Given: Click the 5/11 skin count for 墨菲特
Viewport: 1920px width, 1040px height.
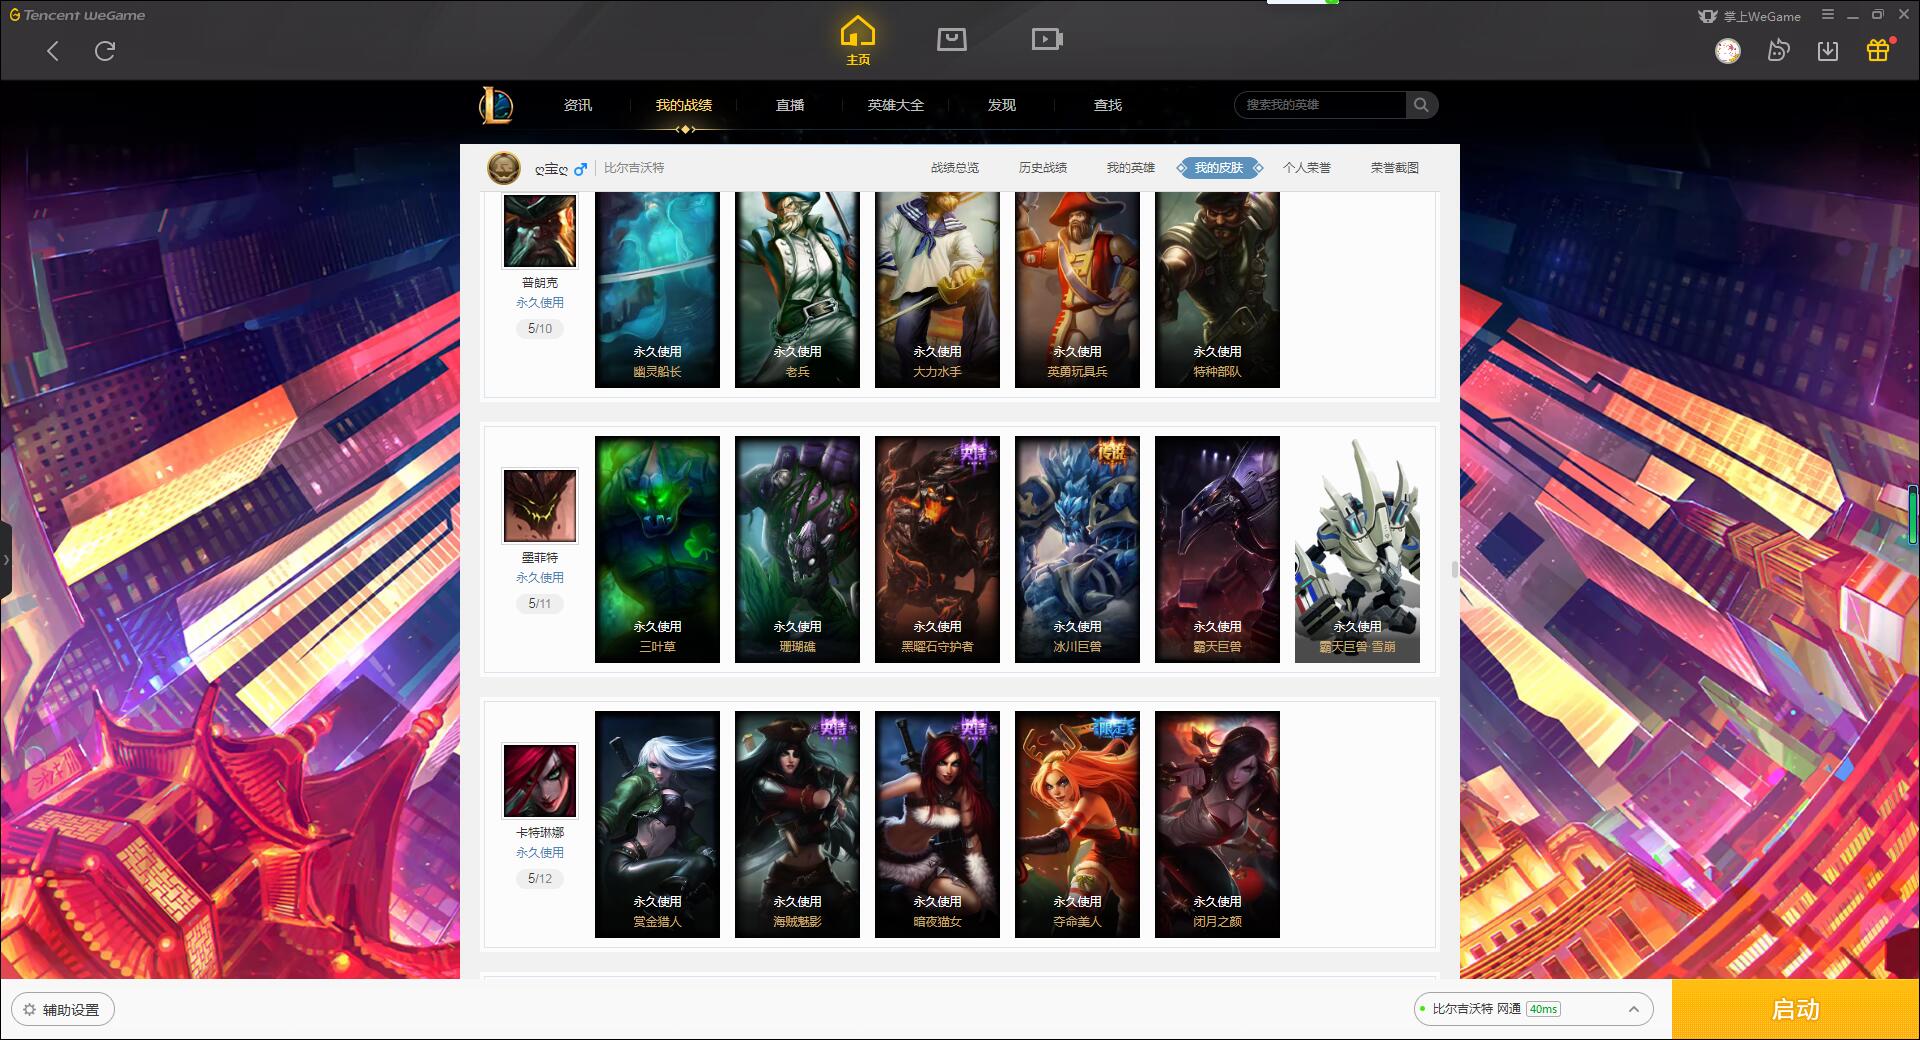Looking at the screenshot, I should pos(540,603).
